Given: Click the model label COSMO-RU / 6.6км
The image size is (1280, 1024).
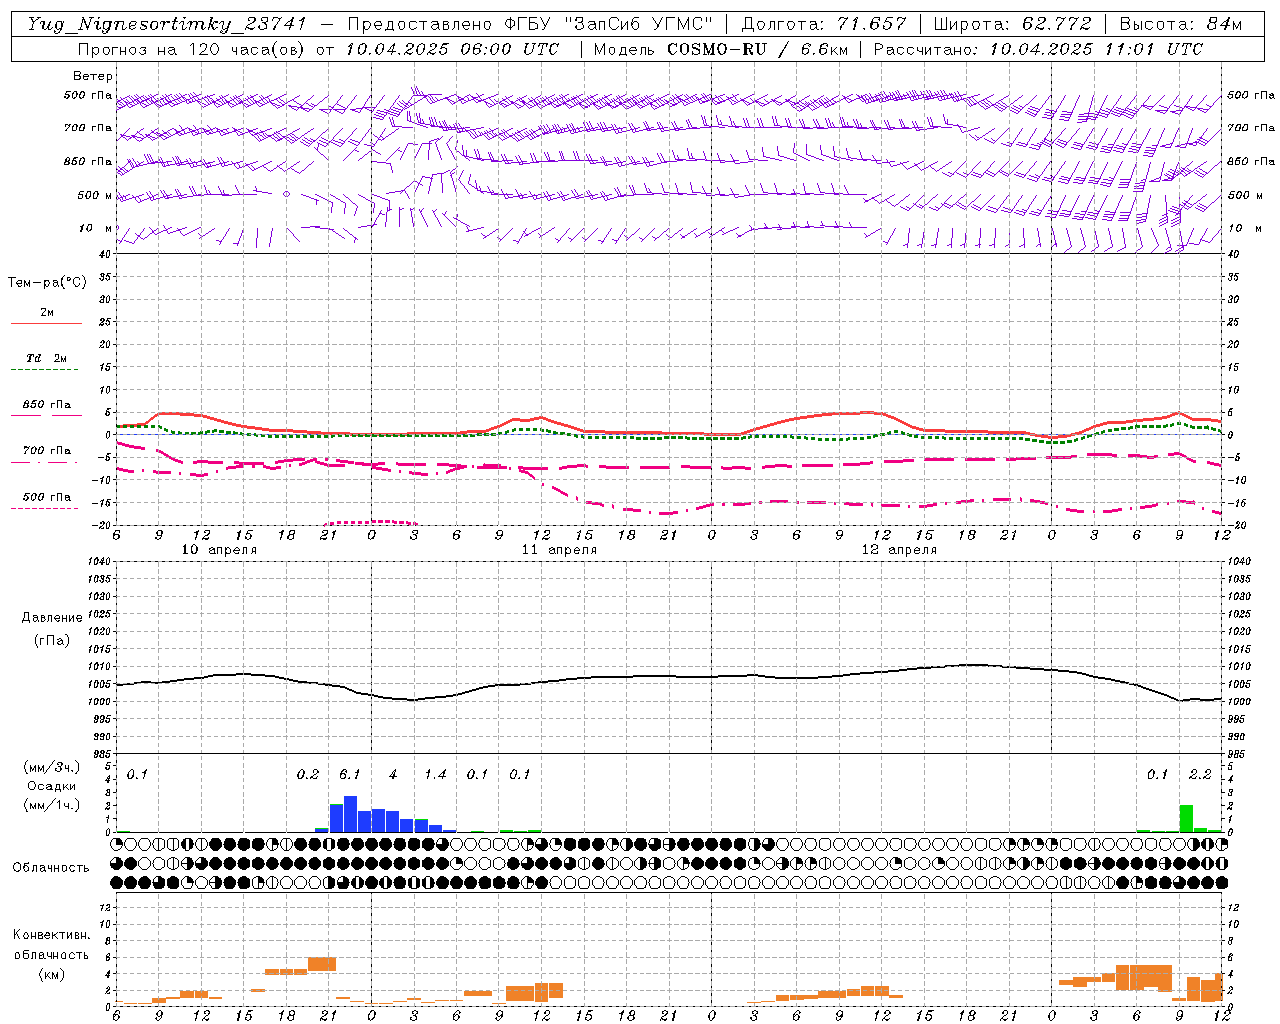Looking at the screenshot, I should pyautogui.click(x=756, y=49).
